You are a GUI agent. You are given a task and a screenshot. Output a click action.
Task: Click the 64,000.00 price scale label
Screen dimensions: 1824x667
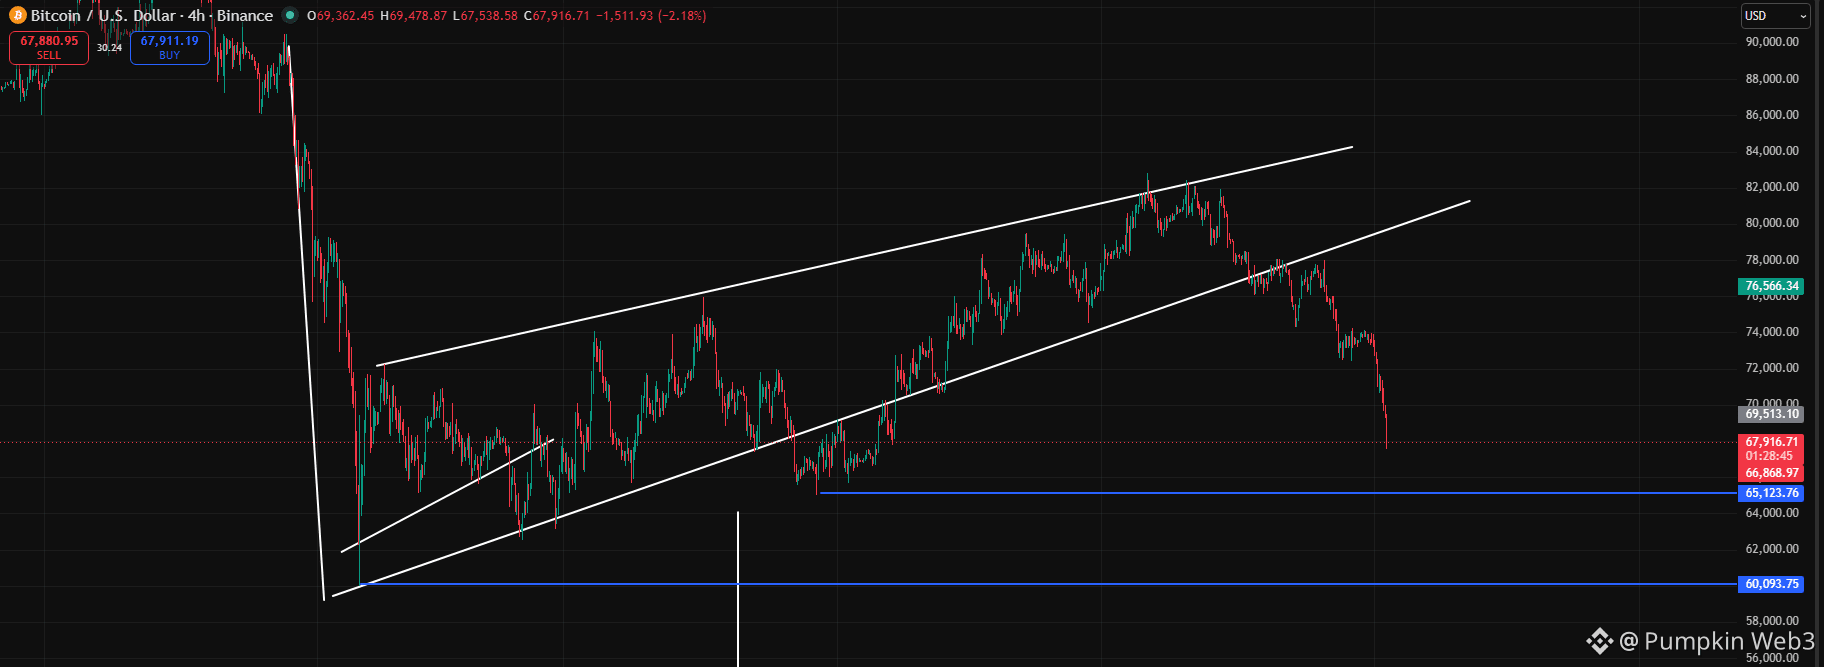[x=1772, y=513]
